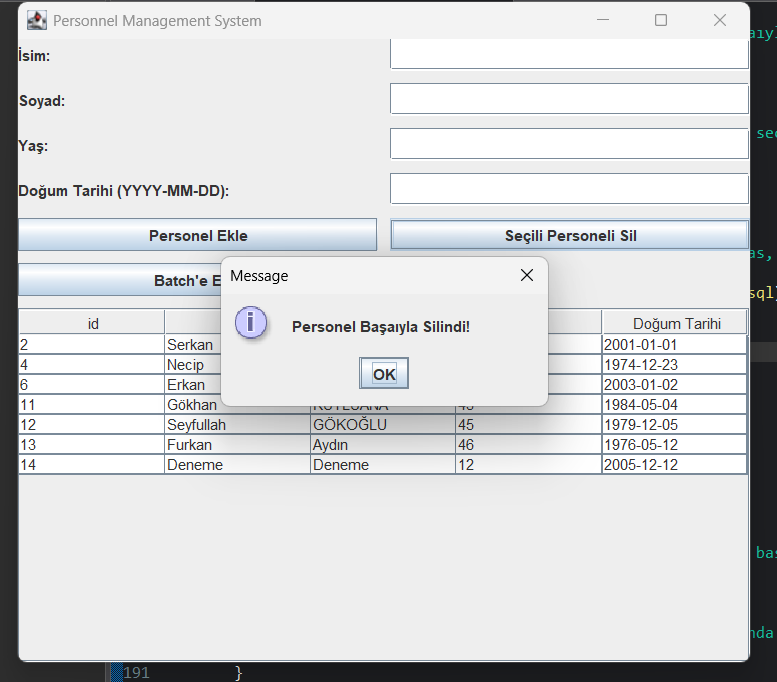The height and width of the screenshot is (682, 777).
Task: Select the Deneme row with id 14
Action: tap(237, 465)
